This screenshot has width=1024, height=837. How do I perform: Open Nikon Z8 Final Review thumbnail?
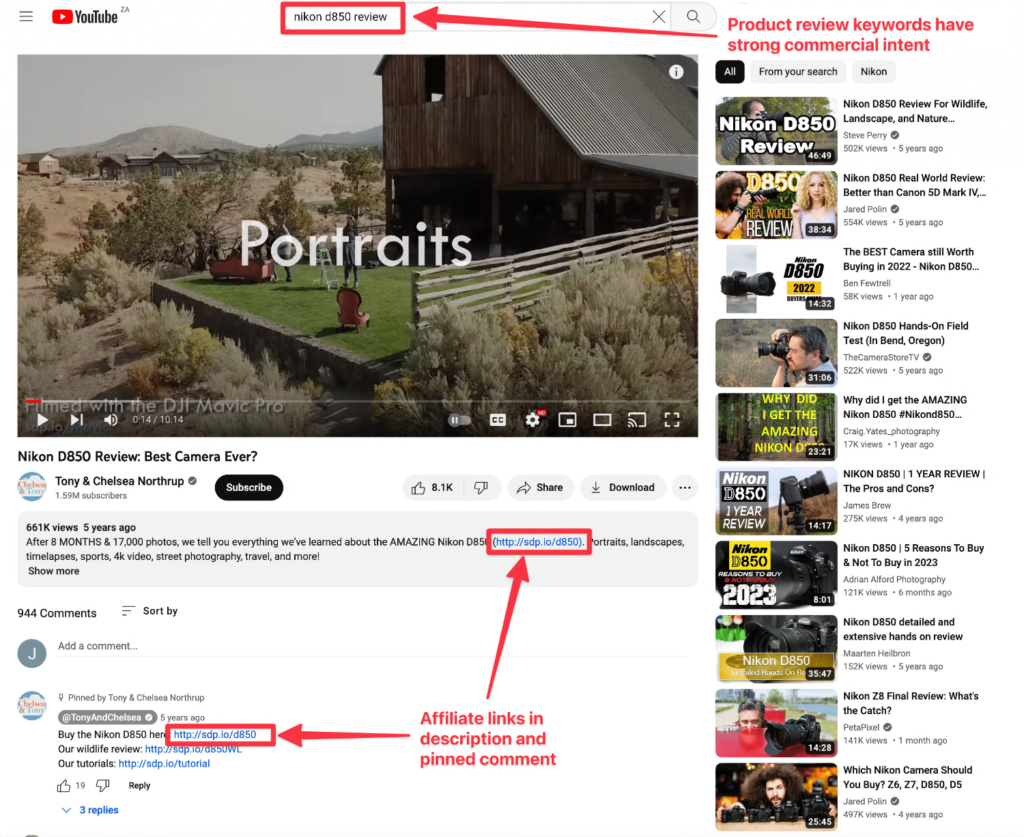tap(776, 722)
